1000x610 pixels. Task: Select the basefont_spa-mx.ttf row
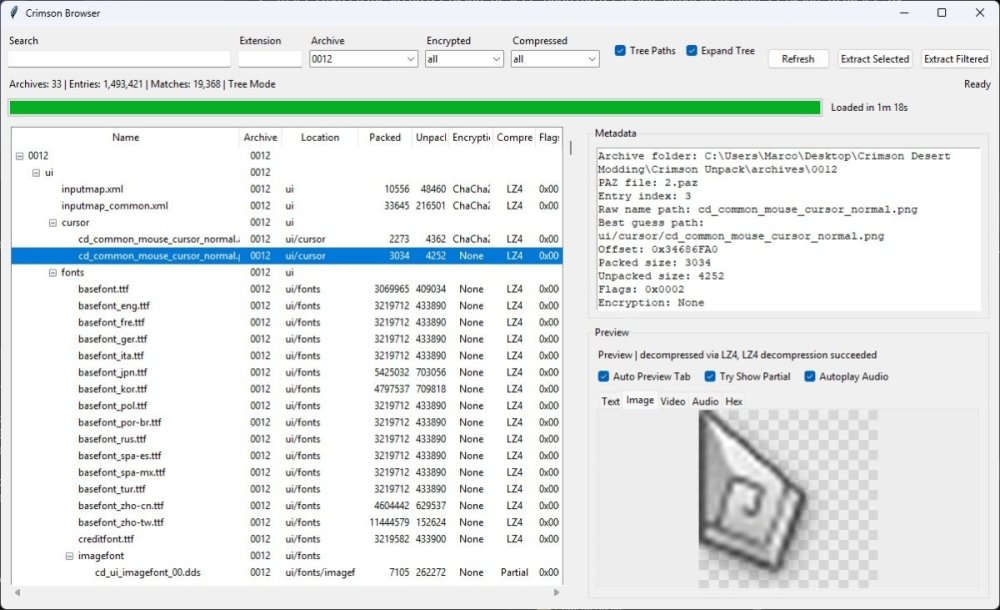[x=287, y=472]
